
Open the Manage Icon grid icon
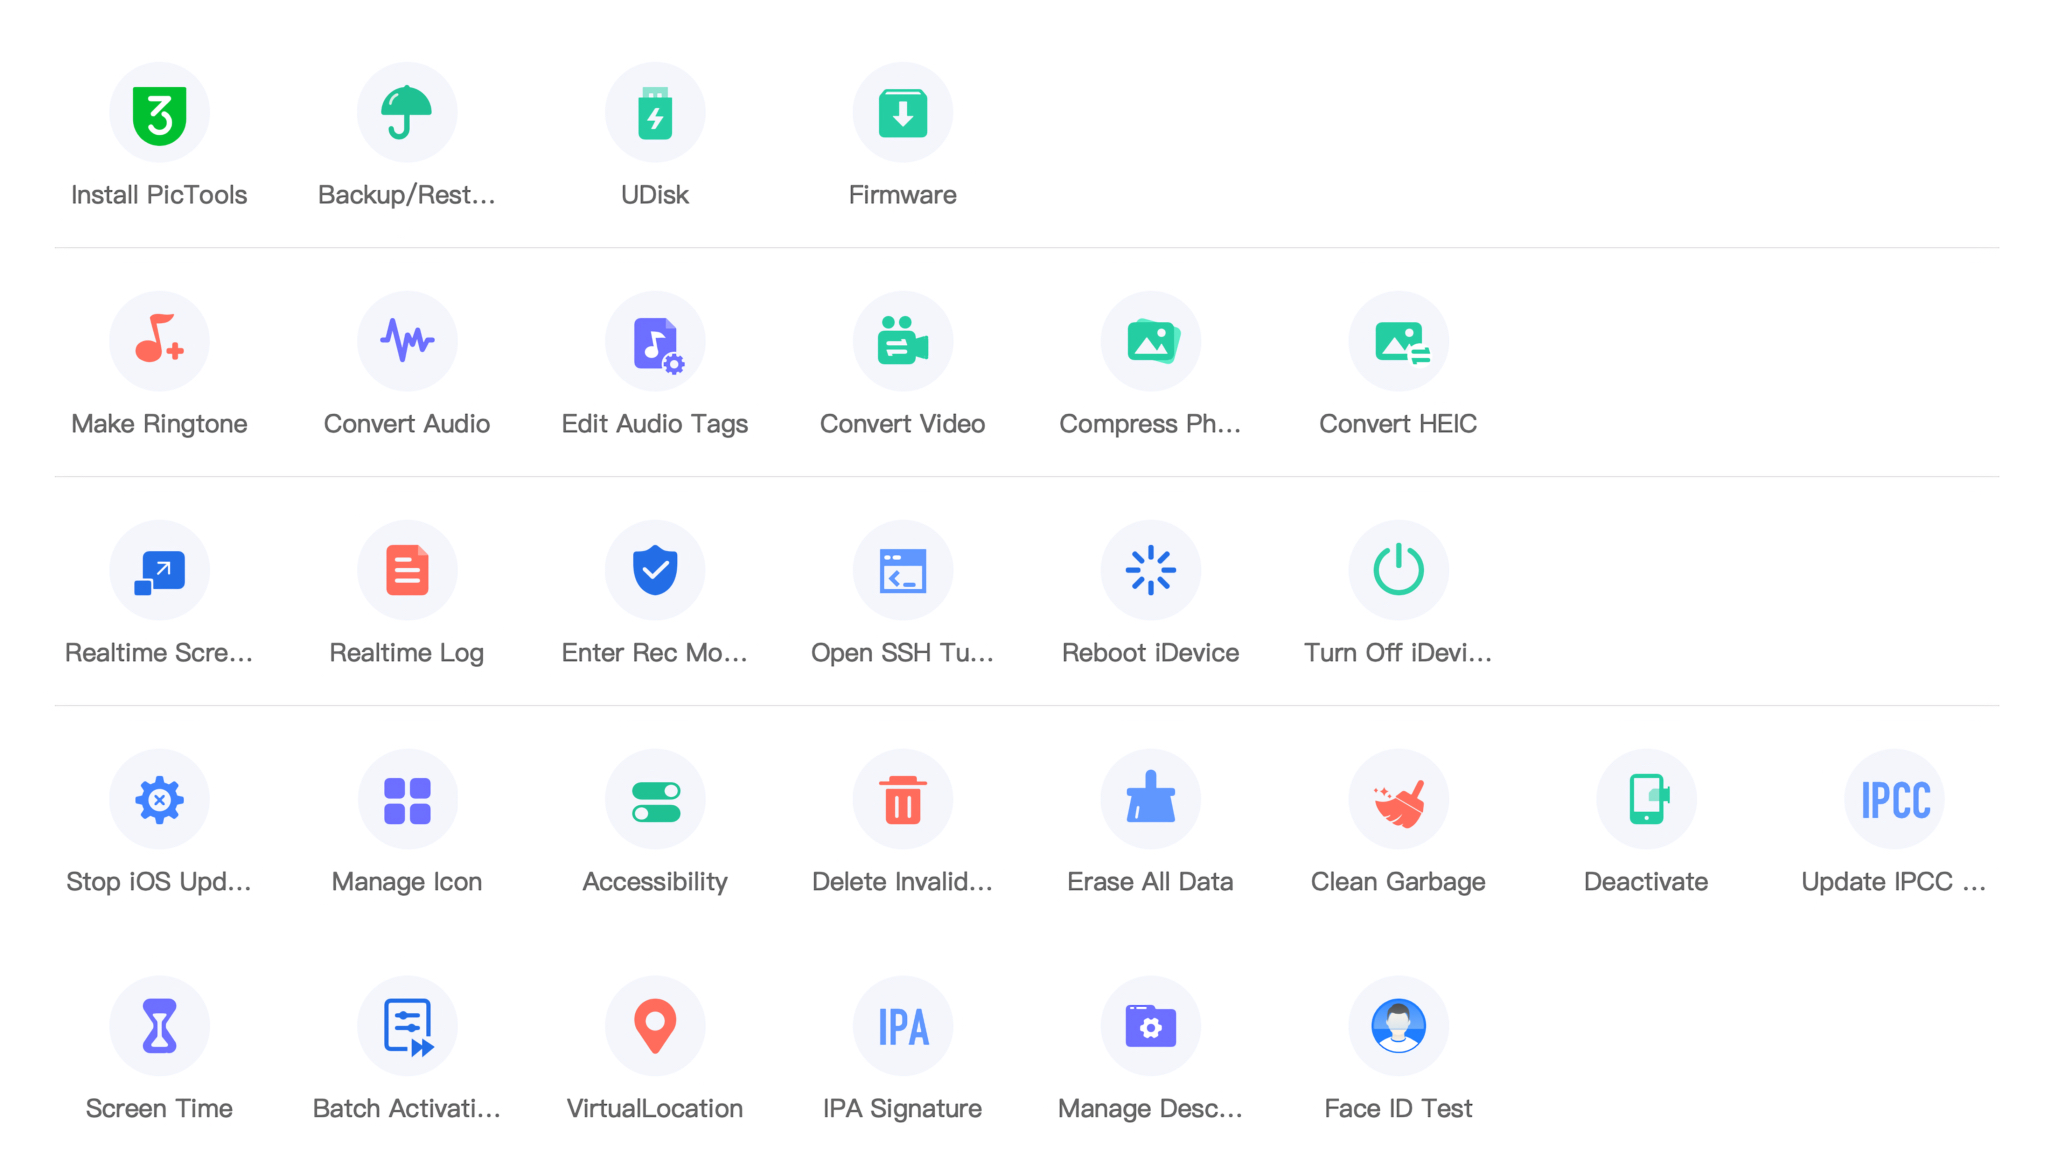pyautogui.click(x=407, y=799)
